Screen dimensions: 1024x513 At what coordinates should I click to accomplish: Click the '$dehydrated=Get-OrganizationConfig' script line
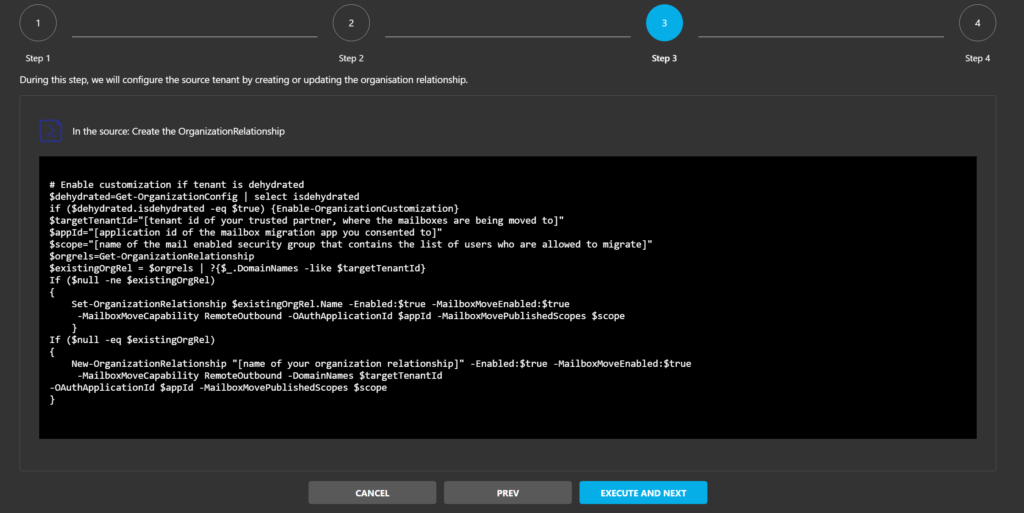coord(204,196)
